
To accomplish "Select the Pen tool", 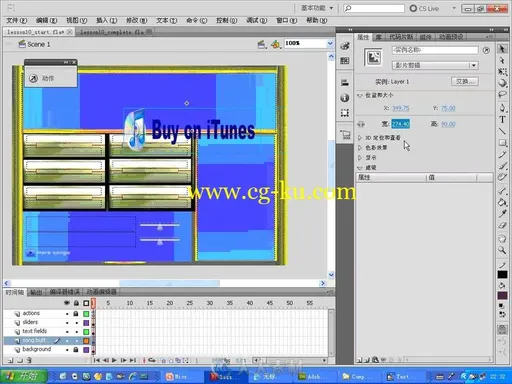I will point(502,108).
